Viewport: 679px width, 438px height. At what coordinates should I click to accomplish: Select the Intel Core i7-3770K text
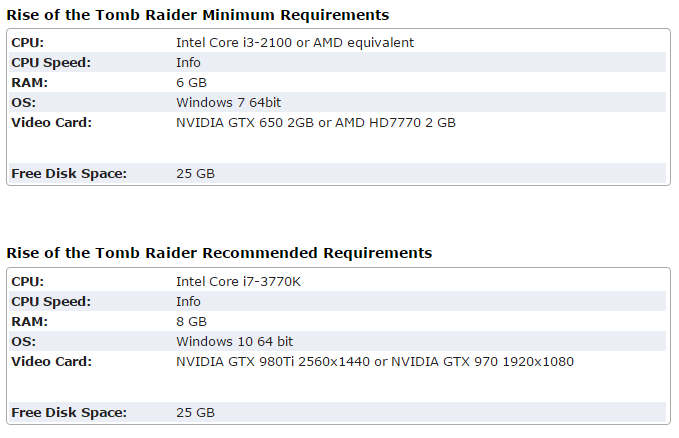point(238,282)
